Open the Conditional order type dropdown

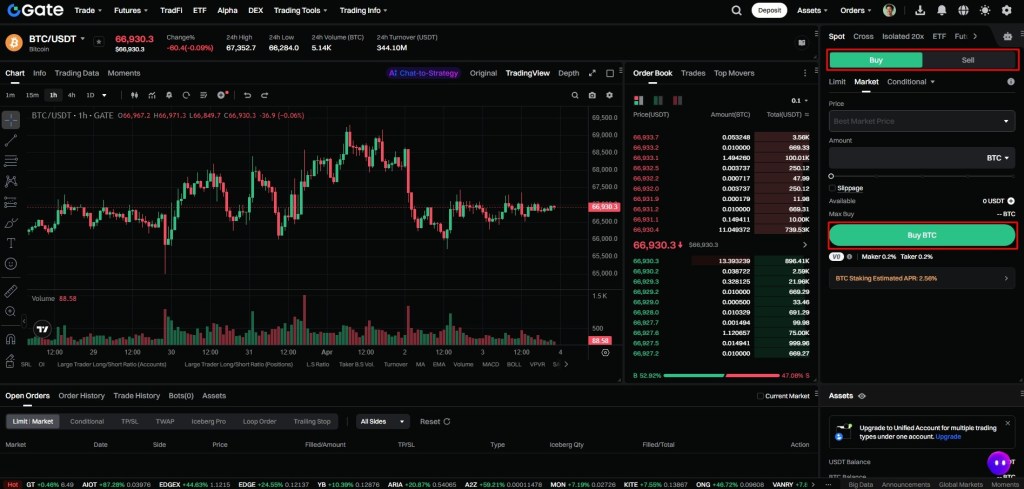(x=910, y=82)
